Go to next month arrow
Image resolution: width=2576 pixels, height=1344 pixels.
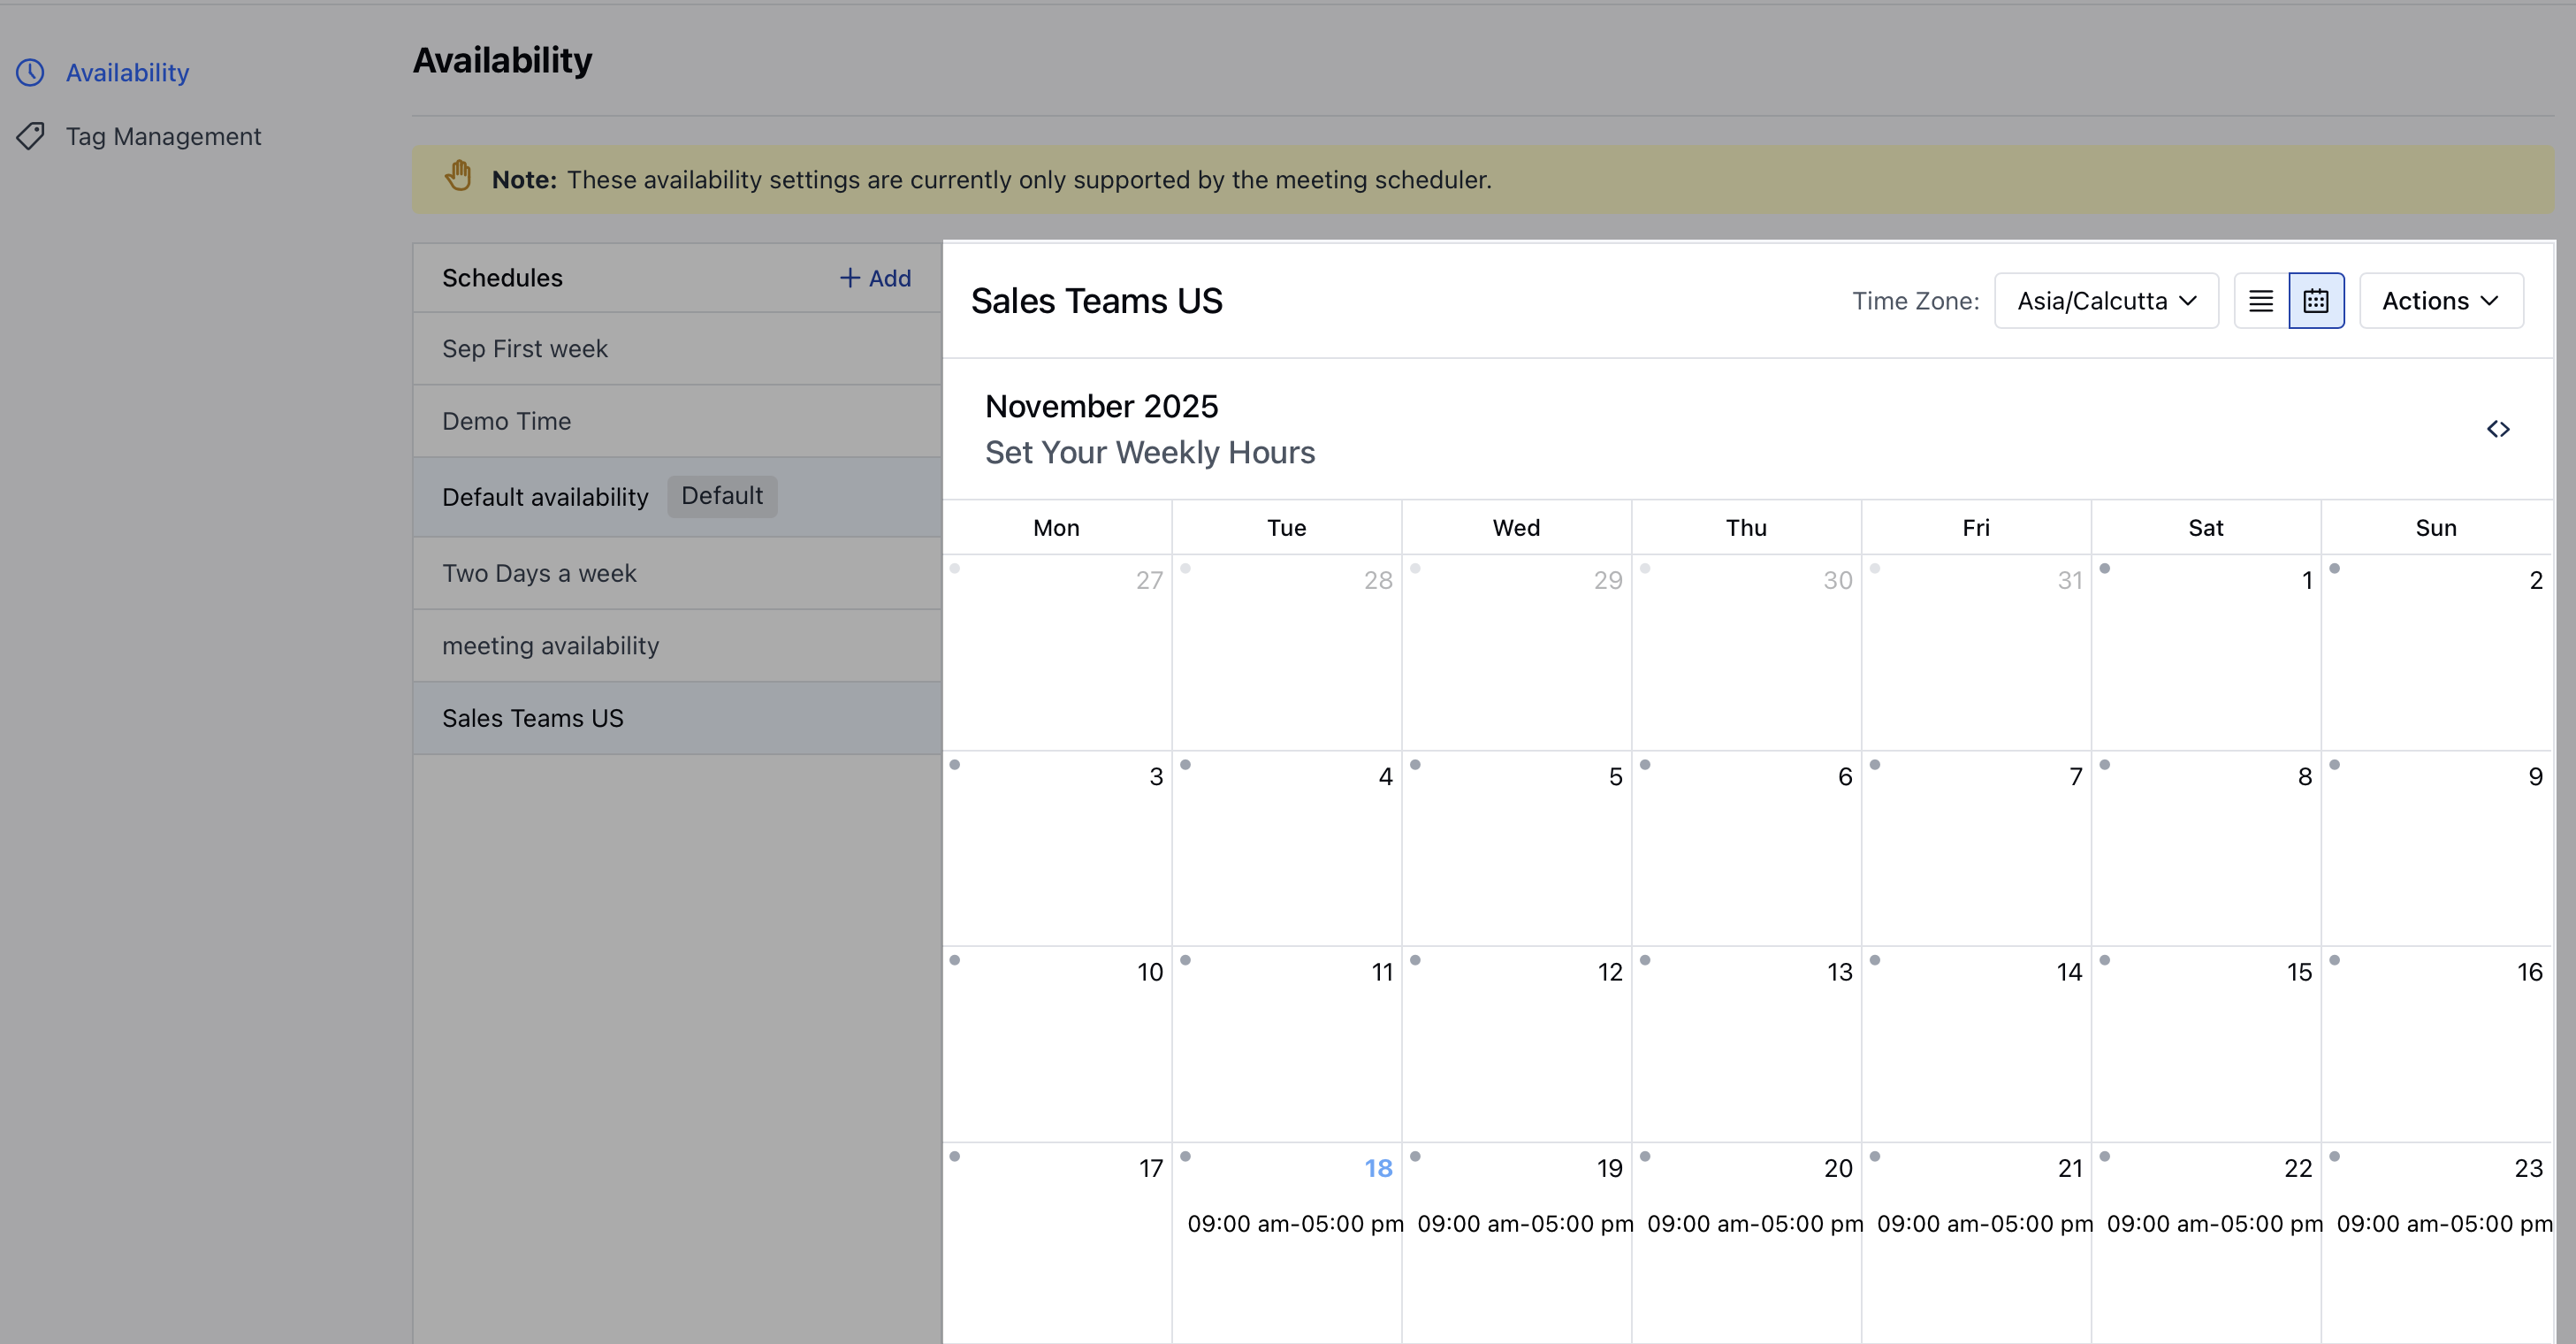2506,429
